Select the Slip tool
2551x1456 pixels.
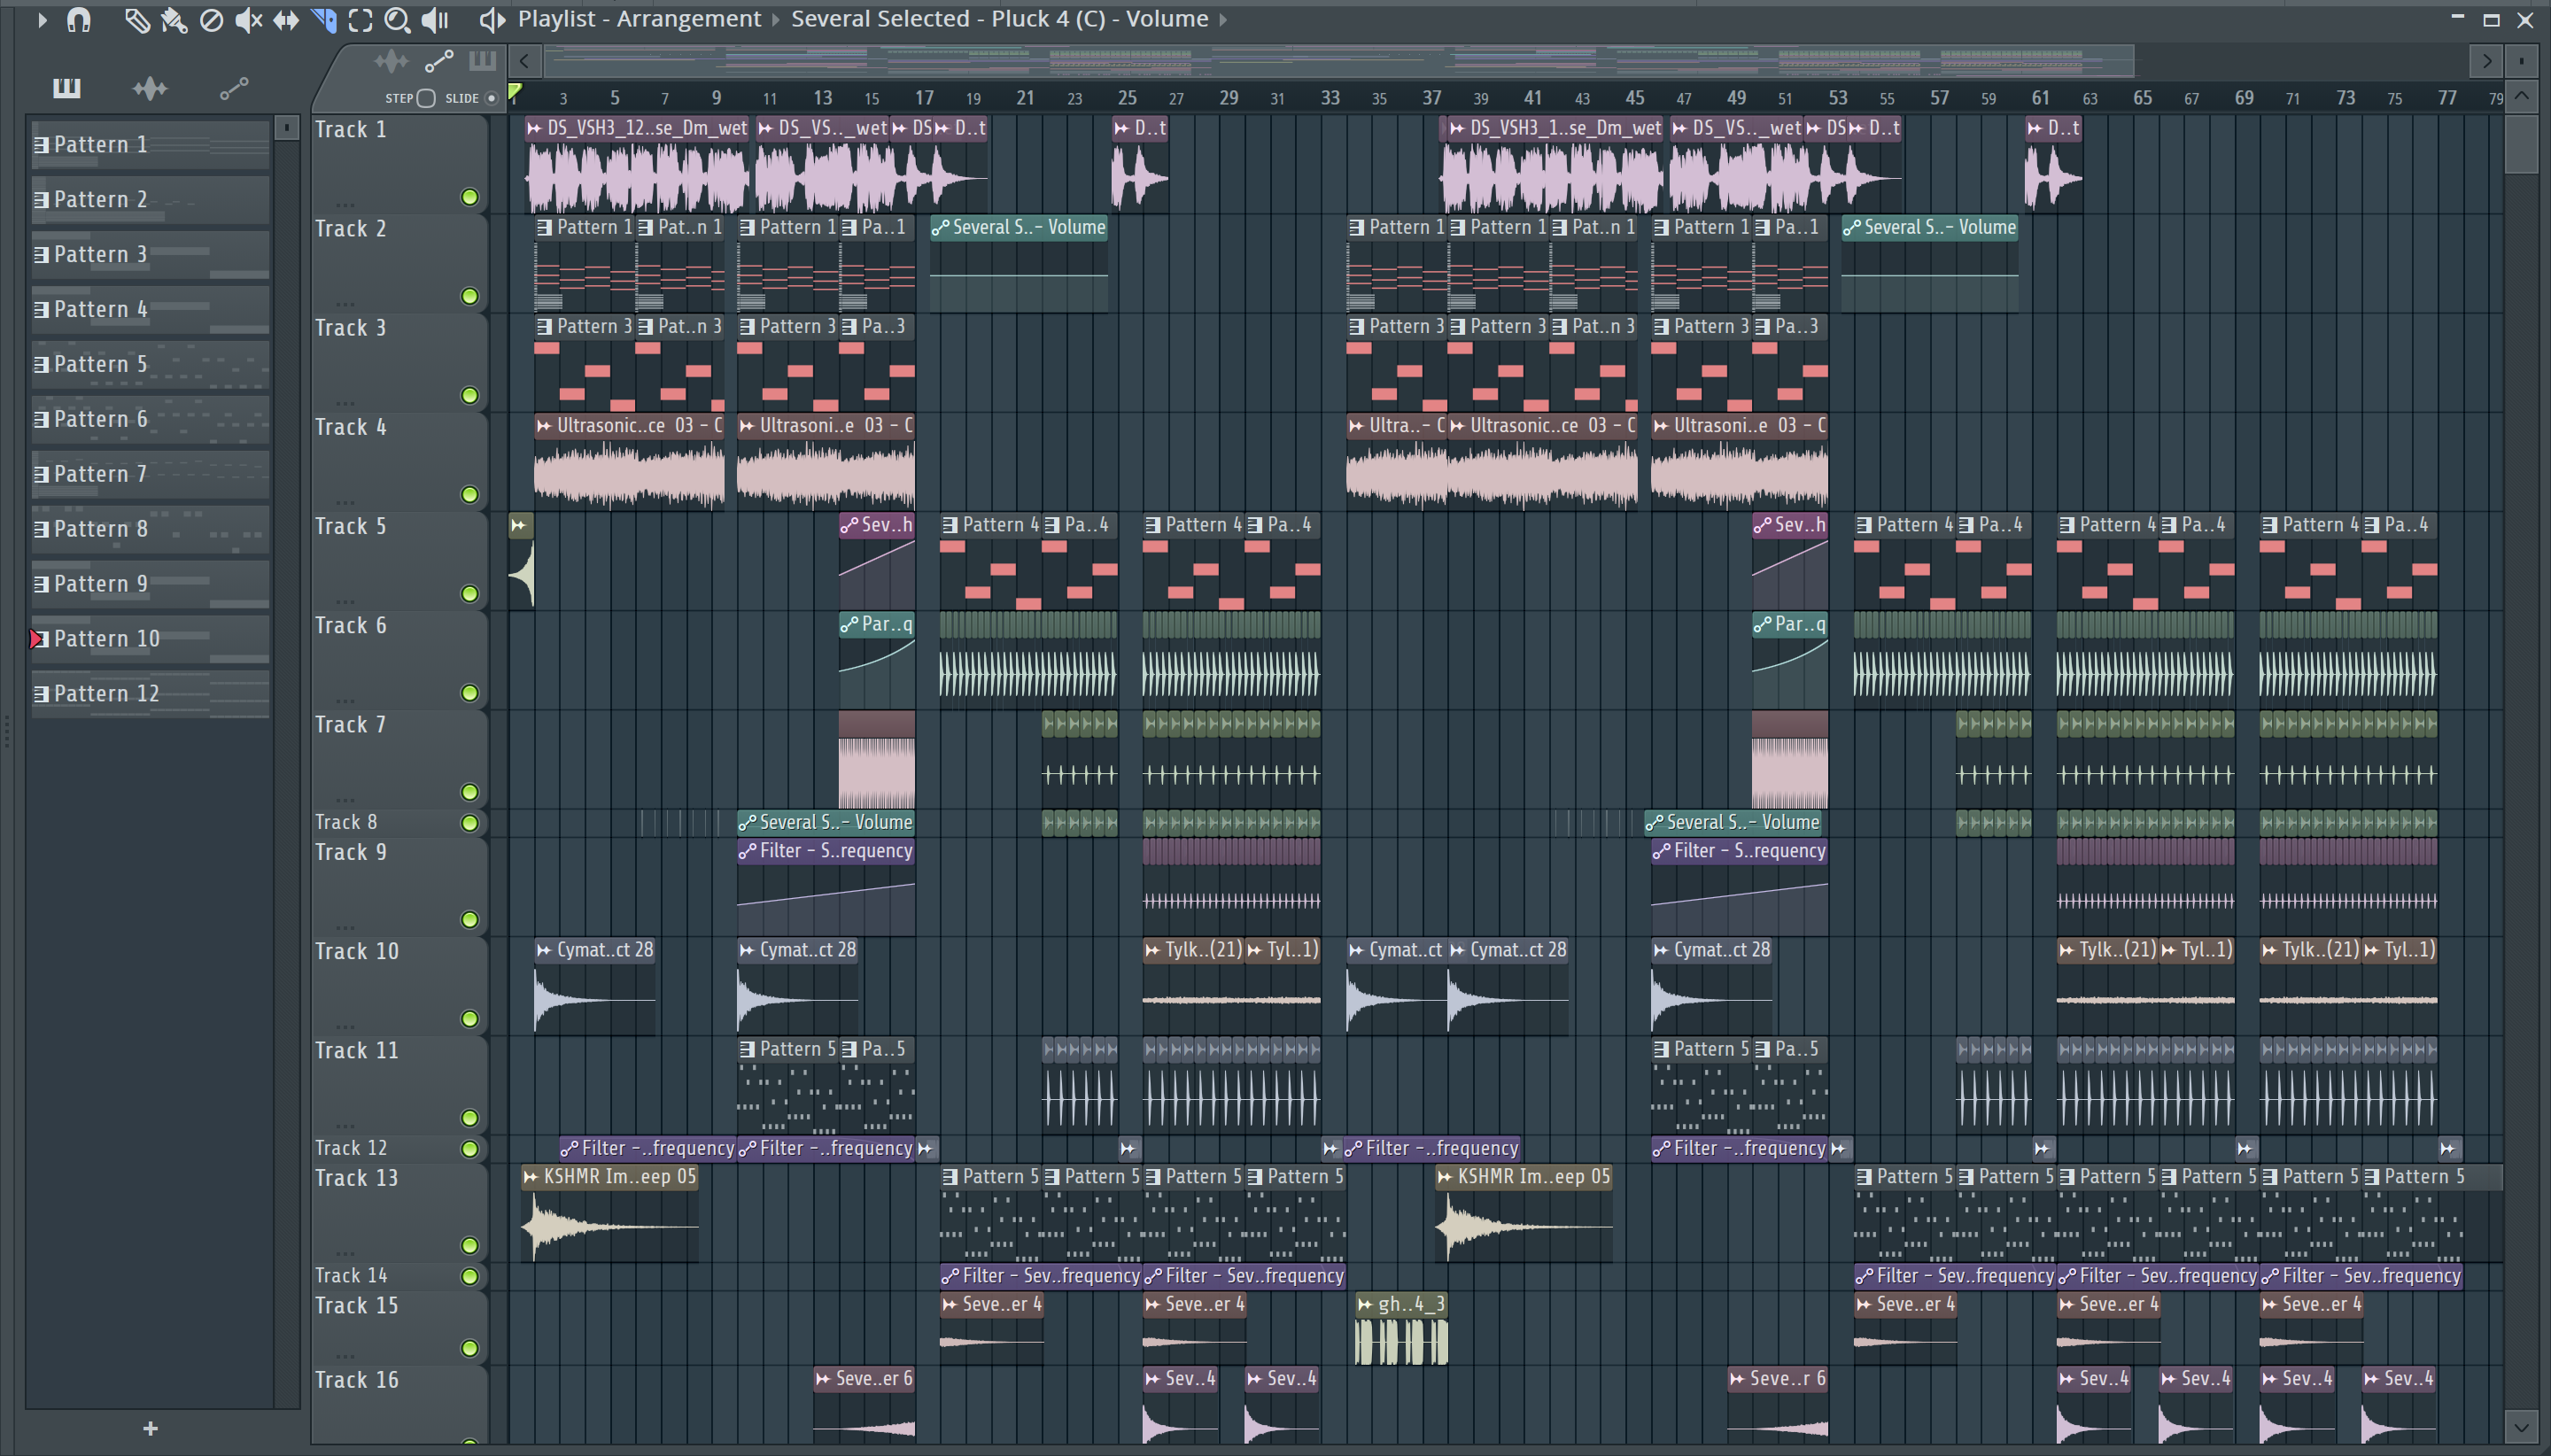[x=286, y=20]
